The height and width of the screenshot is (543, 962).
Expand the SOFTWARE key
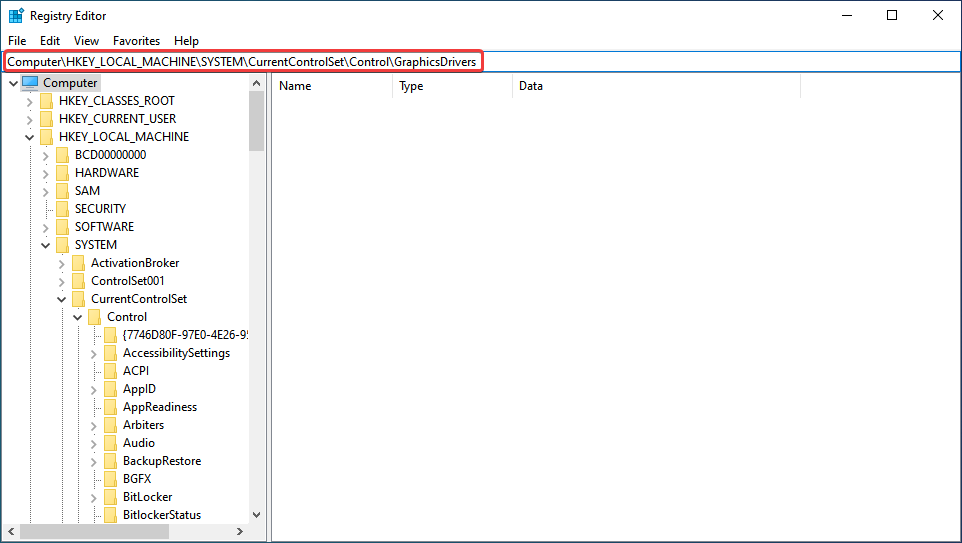pos(45,227)
